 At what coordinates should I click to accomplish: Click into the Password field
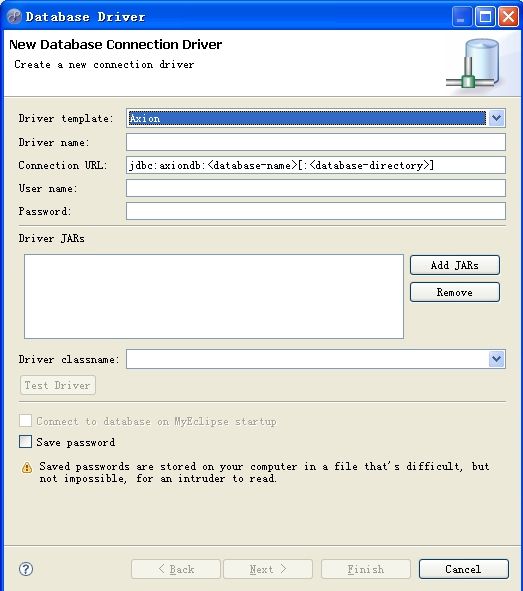click(x=315, y=211)
